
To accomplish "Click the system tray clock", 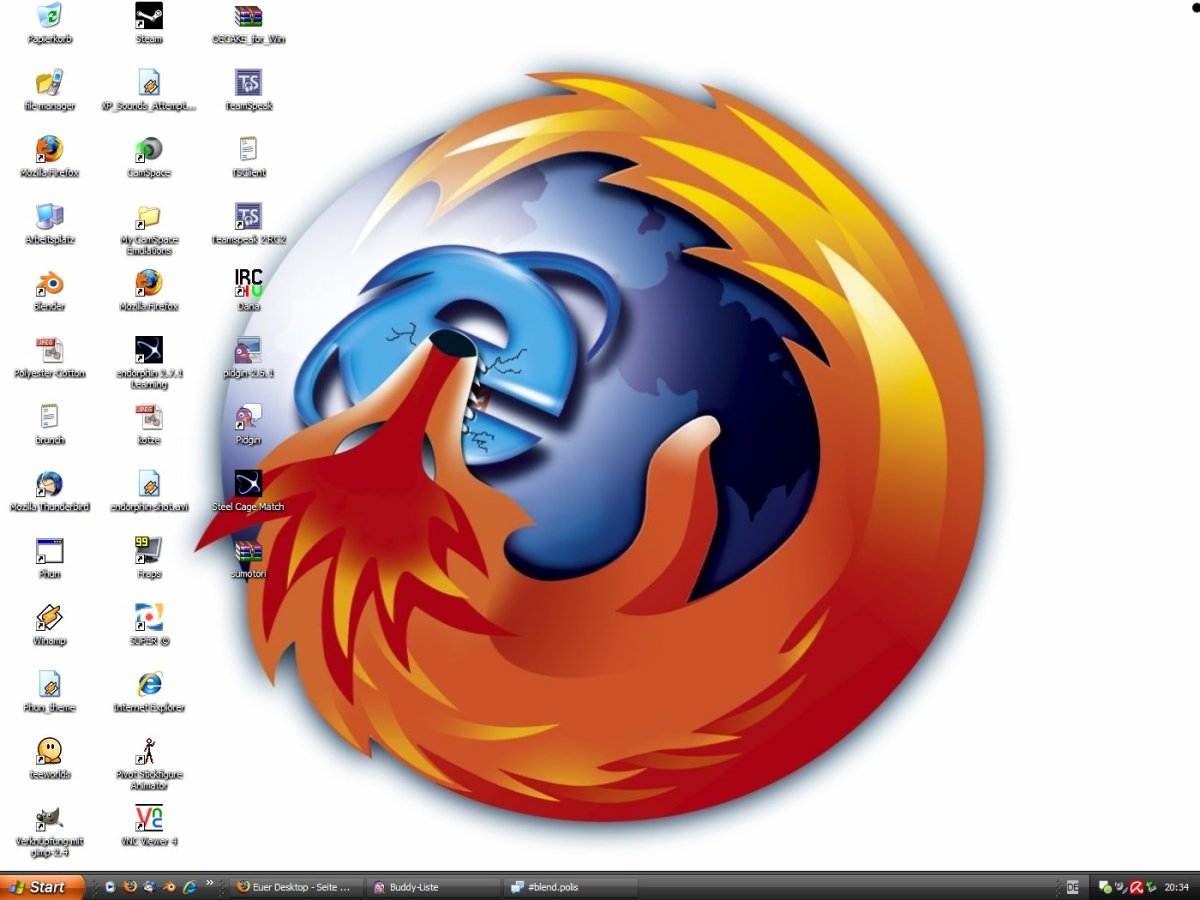I will click(1176, 887).
